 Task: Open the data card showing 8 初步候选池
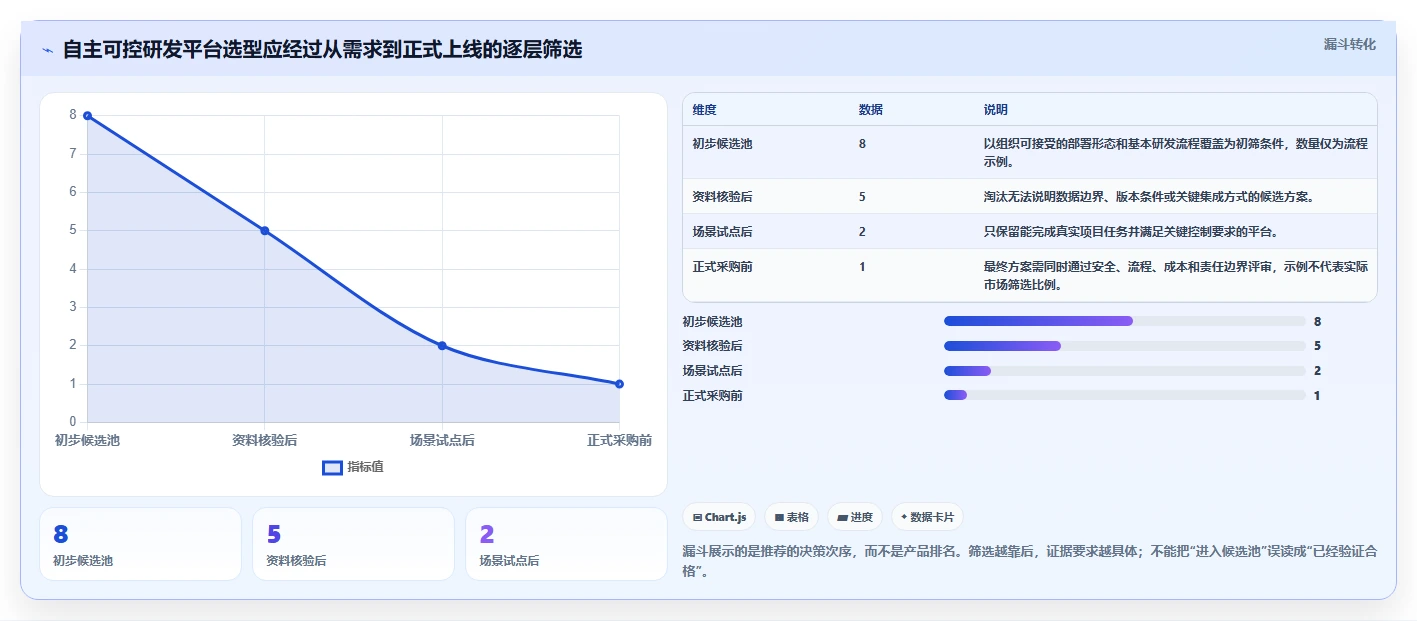point(141,544)
